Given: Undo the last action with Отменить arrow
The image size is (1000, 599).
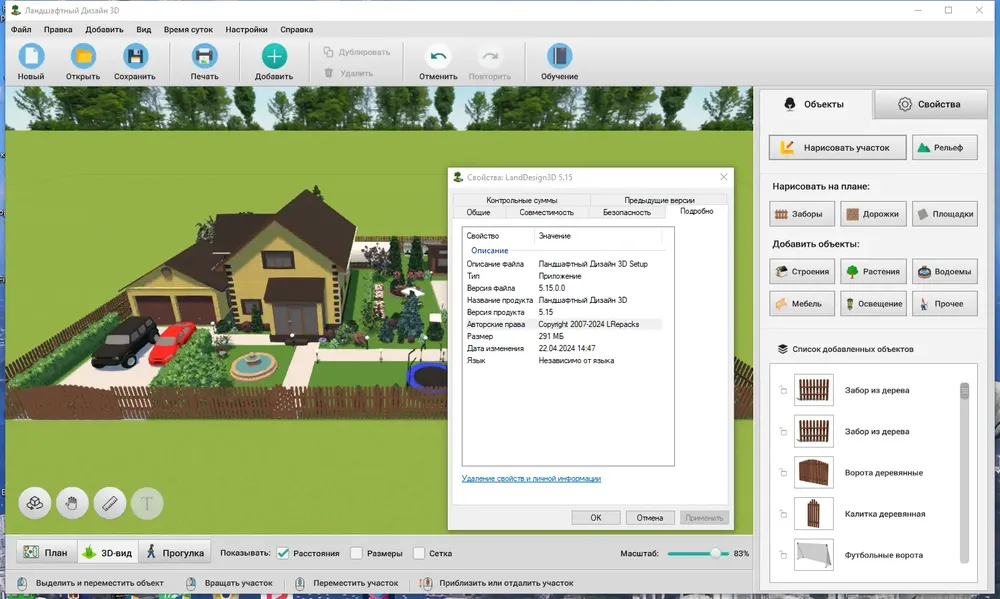Looking at the screenshot, I should tap(438, 56).
